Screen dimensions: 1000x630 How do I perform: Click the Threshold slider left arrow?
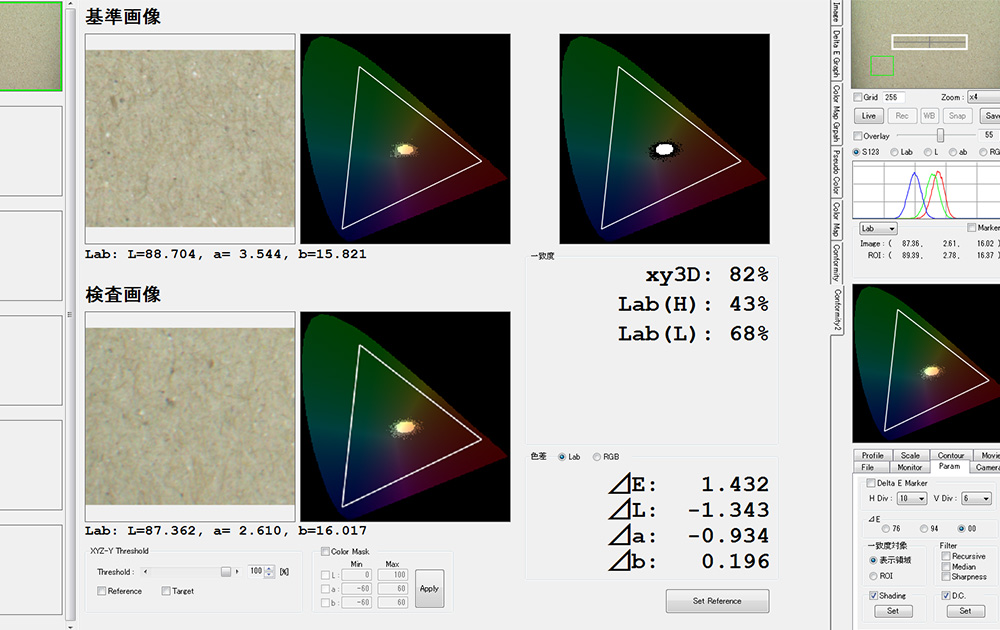pyautogui.click(x=145, y=572)
